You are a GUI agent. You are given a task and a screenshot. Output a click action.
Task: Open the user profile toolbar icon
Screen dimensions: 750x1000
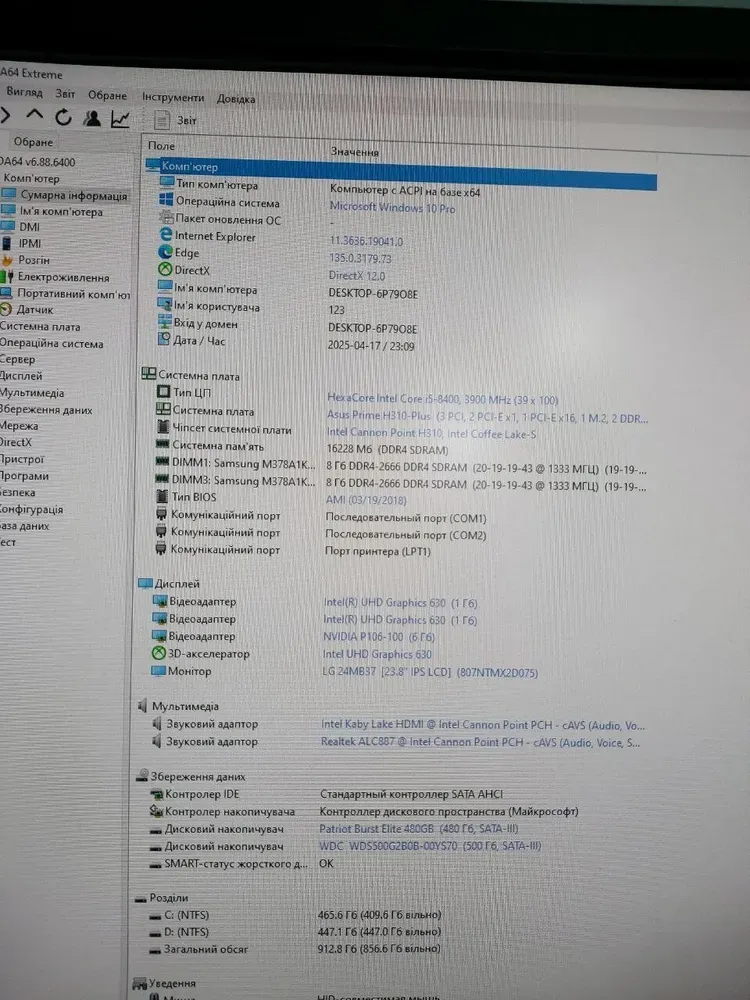coord(92,119)
